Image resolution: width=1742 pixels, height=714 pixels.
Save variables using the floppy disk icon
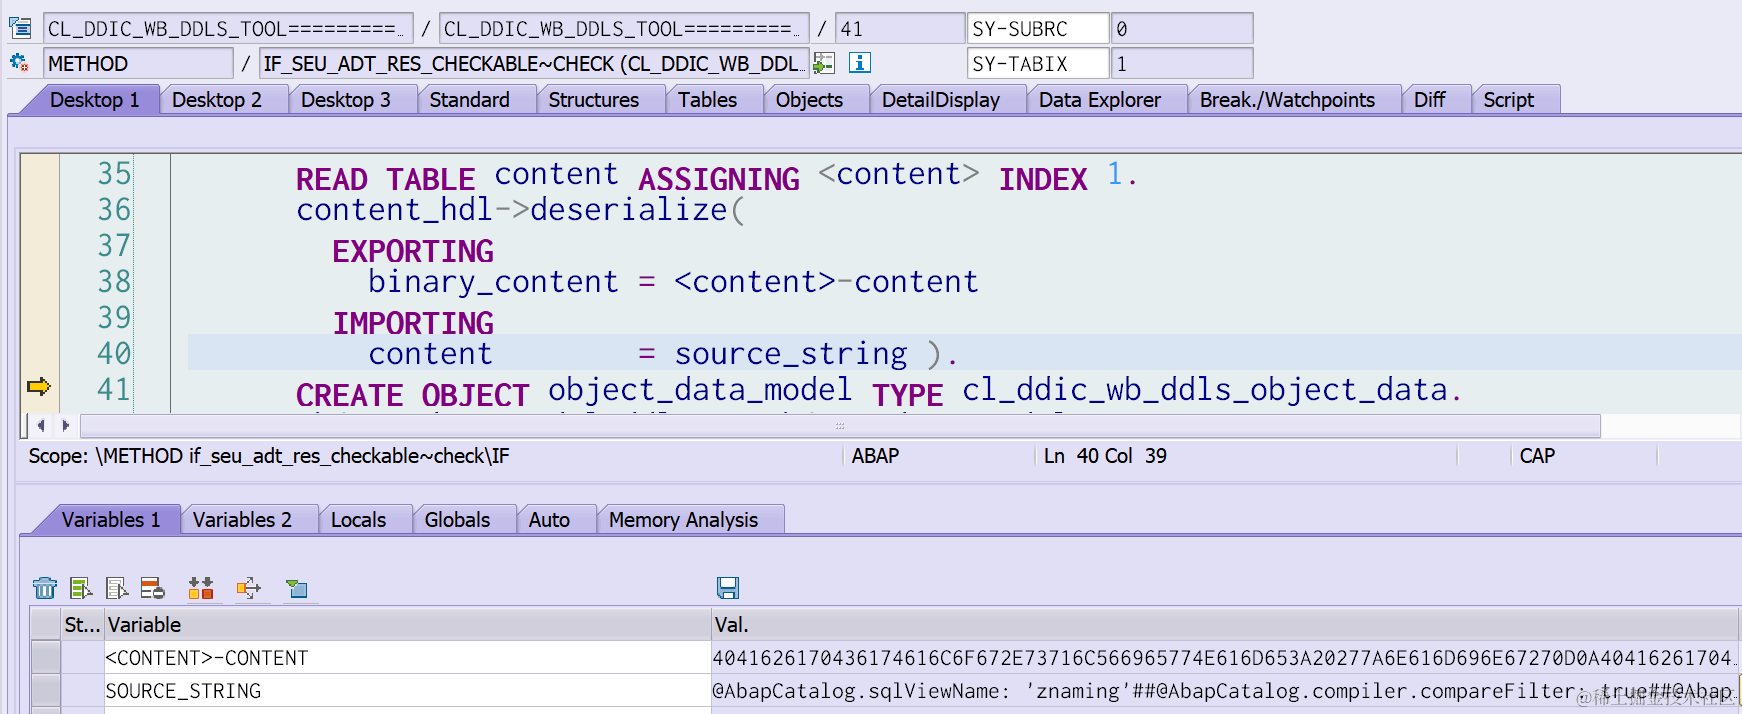pyautogui.click(x=728, y=588)
